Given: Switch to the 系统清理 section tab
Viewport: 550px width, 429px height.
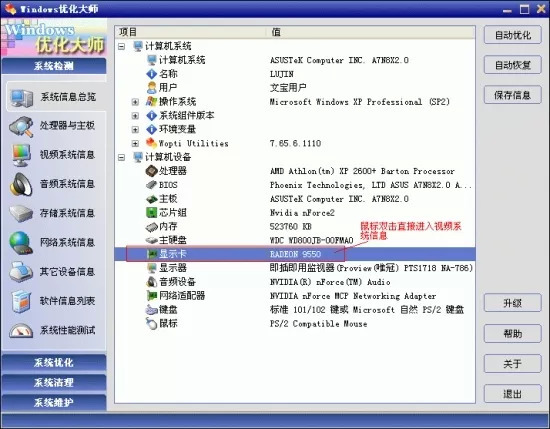Looking at the screenshot, I should 54,382.
